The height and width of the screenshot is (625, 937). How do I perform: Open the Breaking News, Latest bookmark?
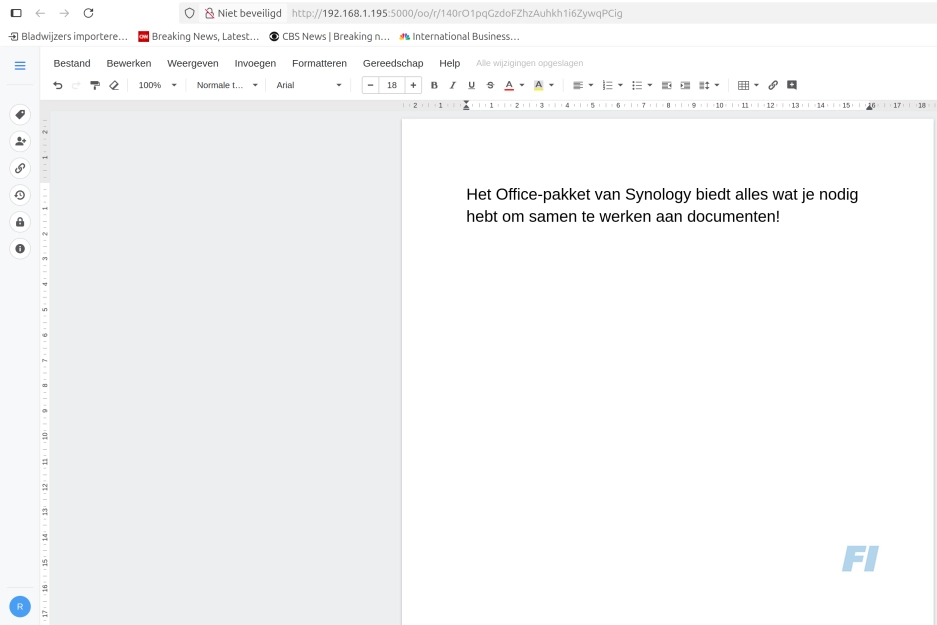198,36
